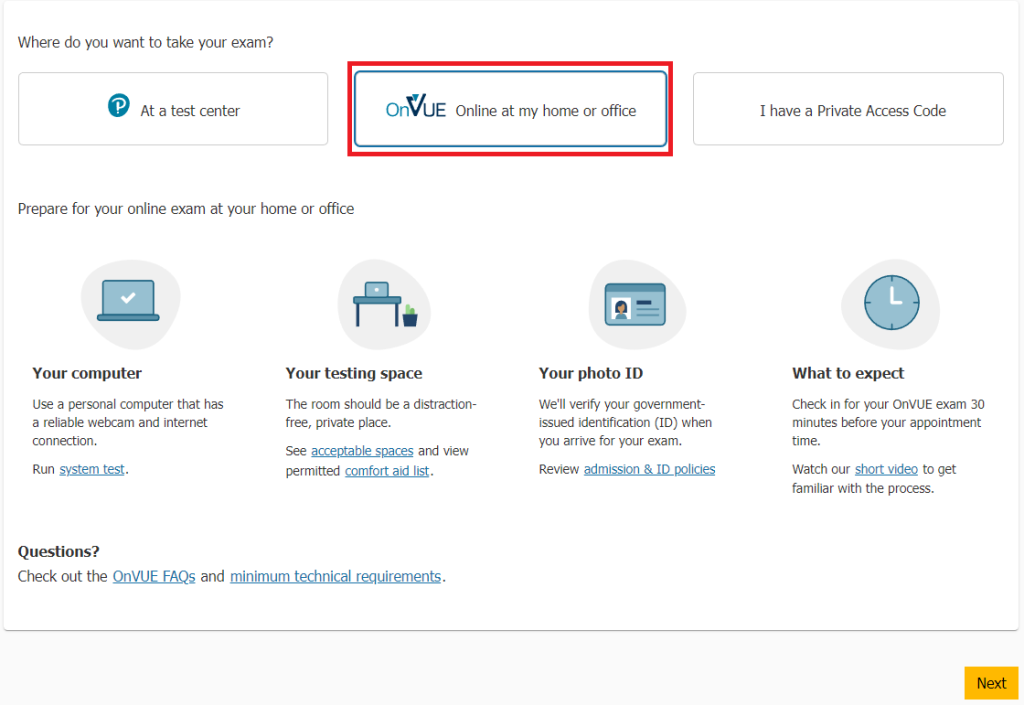Image resolution: width=1024 pixels, height=705 pixels.
Task: Open minimum technical requirements link
Action: tap(336, 576)
